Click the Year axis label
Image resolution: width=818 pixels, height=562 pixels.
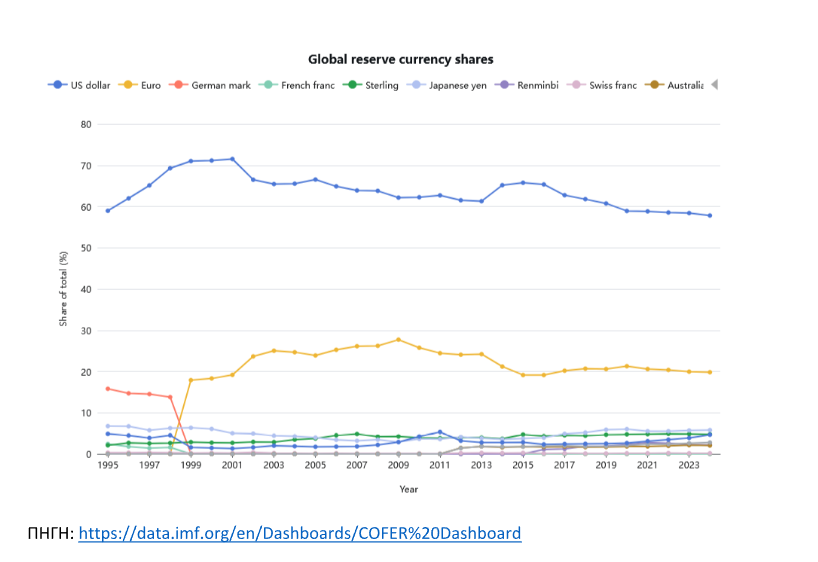tap(409, 490)
